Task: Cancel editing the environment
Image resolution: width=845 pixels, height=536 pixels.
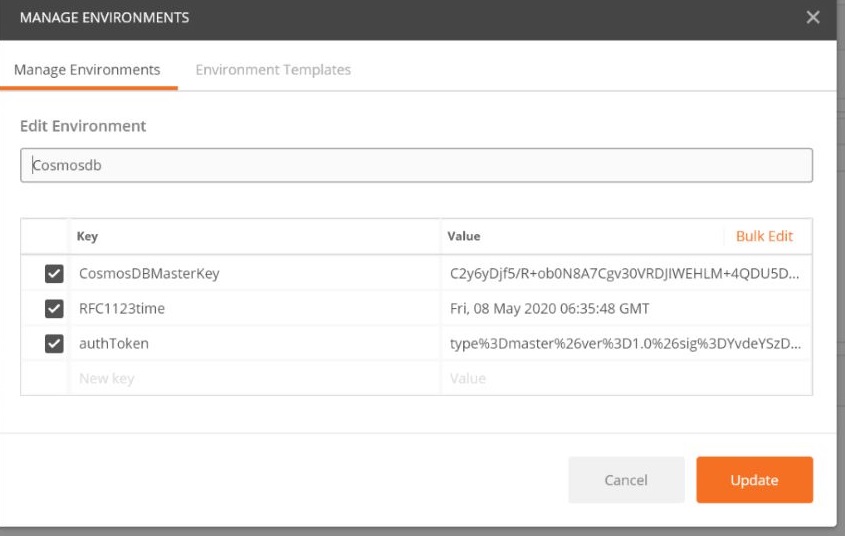Action: pos(626,479)
